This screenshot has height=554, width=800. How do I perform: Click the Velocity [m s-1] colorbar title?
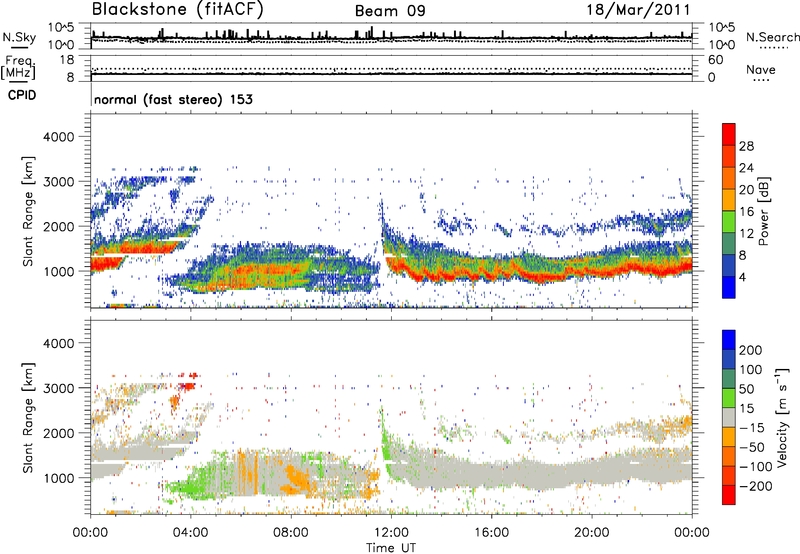pos(781,417)
